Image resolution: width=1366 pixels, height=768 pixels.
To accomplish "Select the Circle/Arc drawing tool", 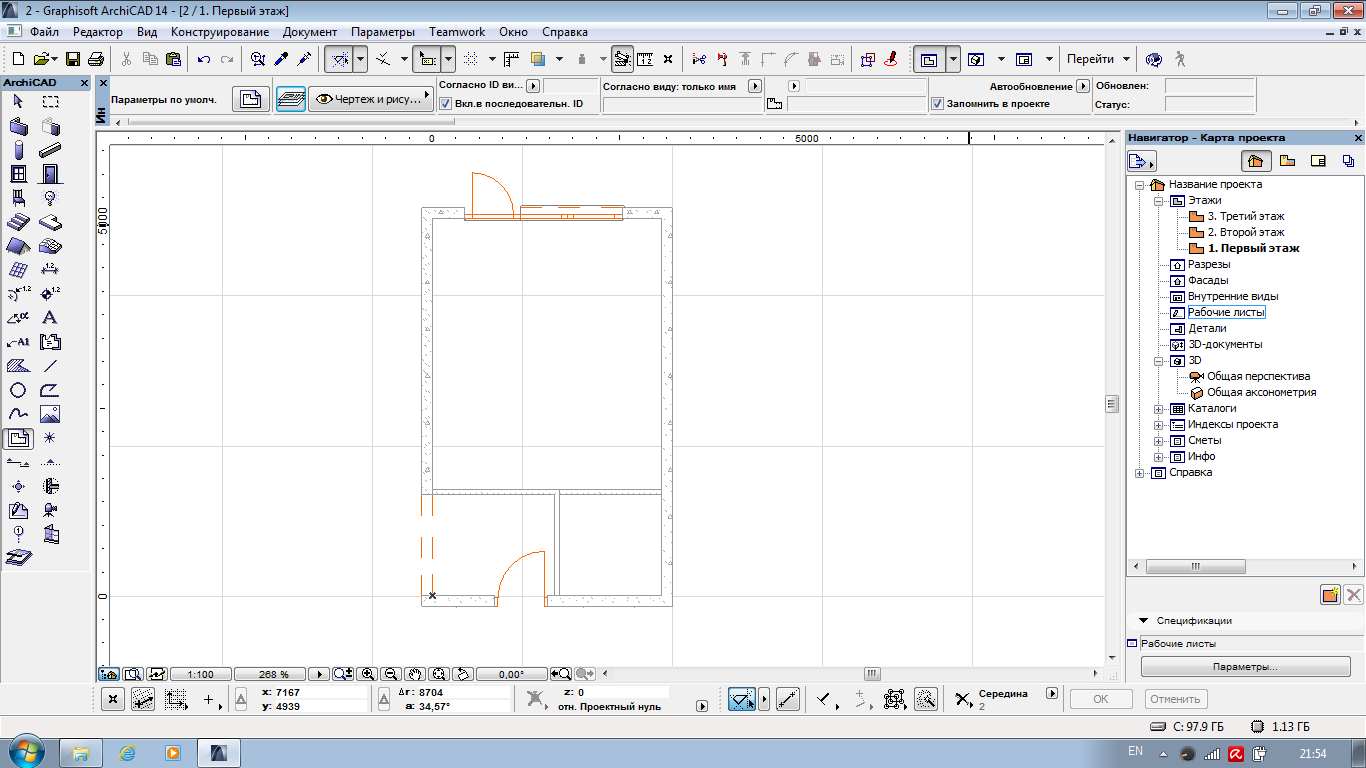I will click(18, 390).
